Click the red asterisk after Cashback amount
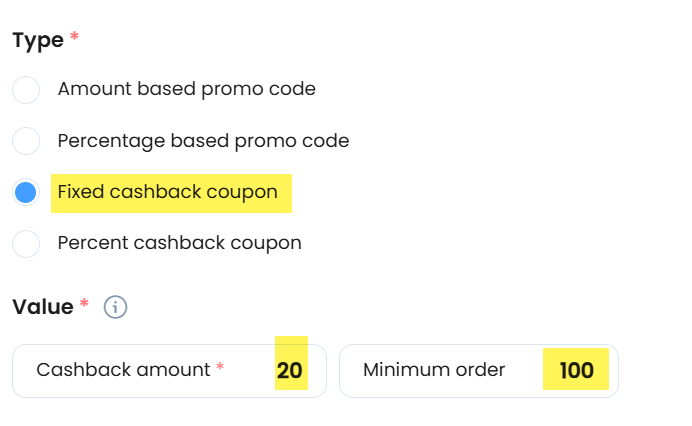692x426 pixels. point(220,366)
